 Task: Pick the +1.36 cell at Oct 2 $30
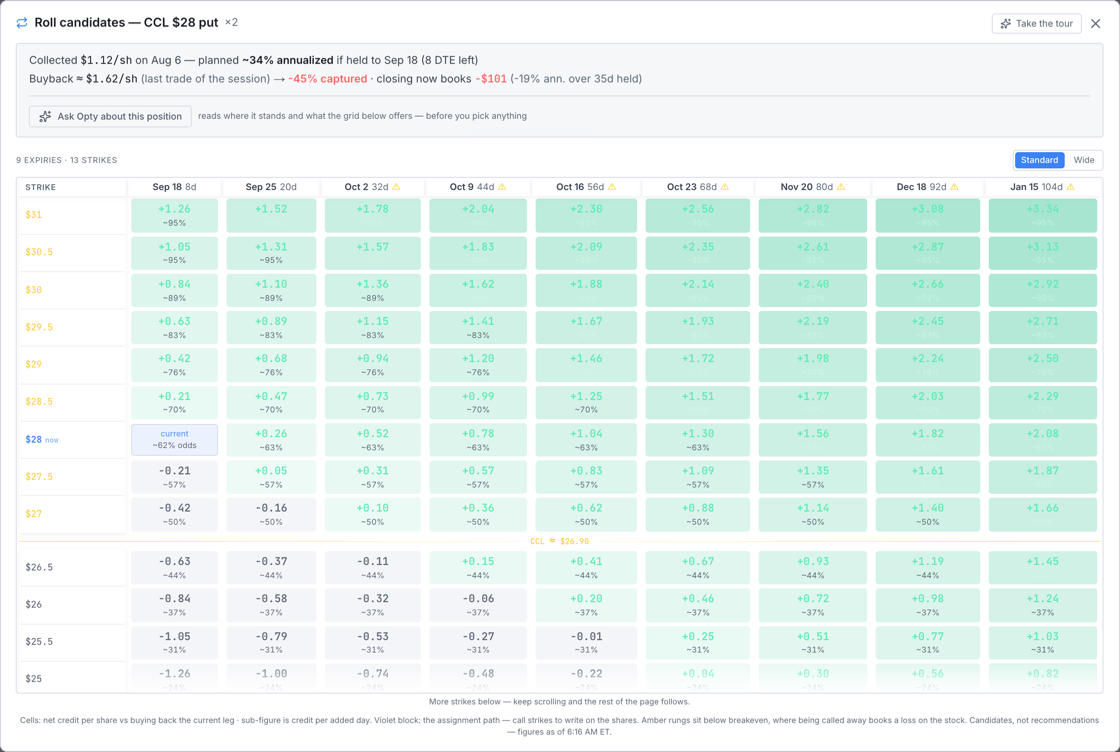tap(372, 291)
